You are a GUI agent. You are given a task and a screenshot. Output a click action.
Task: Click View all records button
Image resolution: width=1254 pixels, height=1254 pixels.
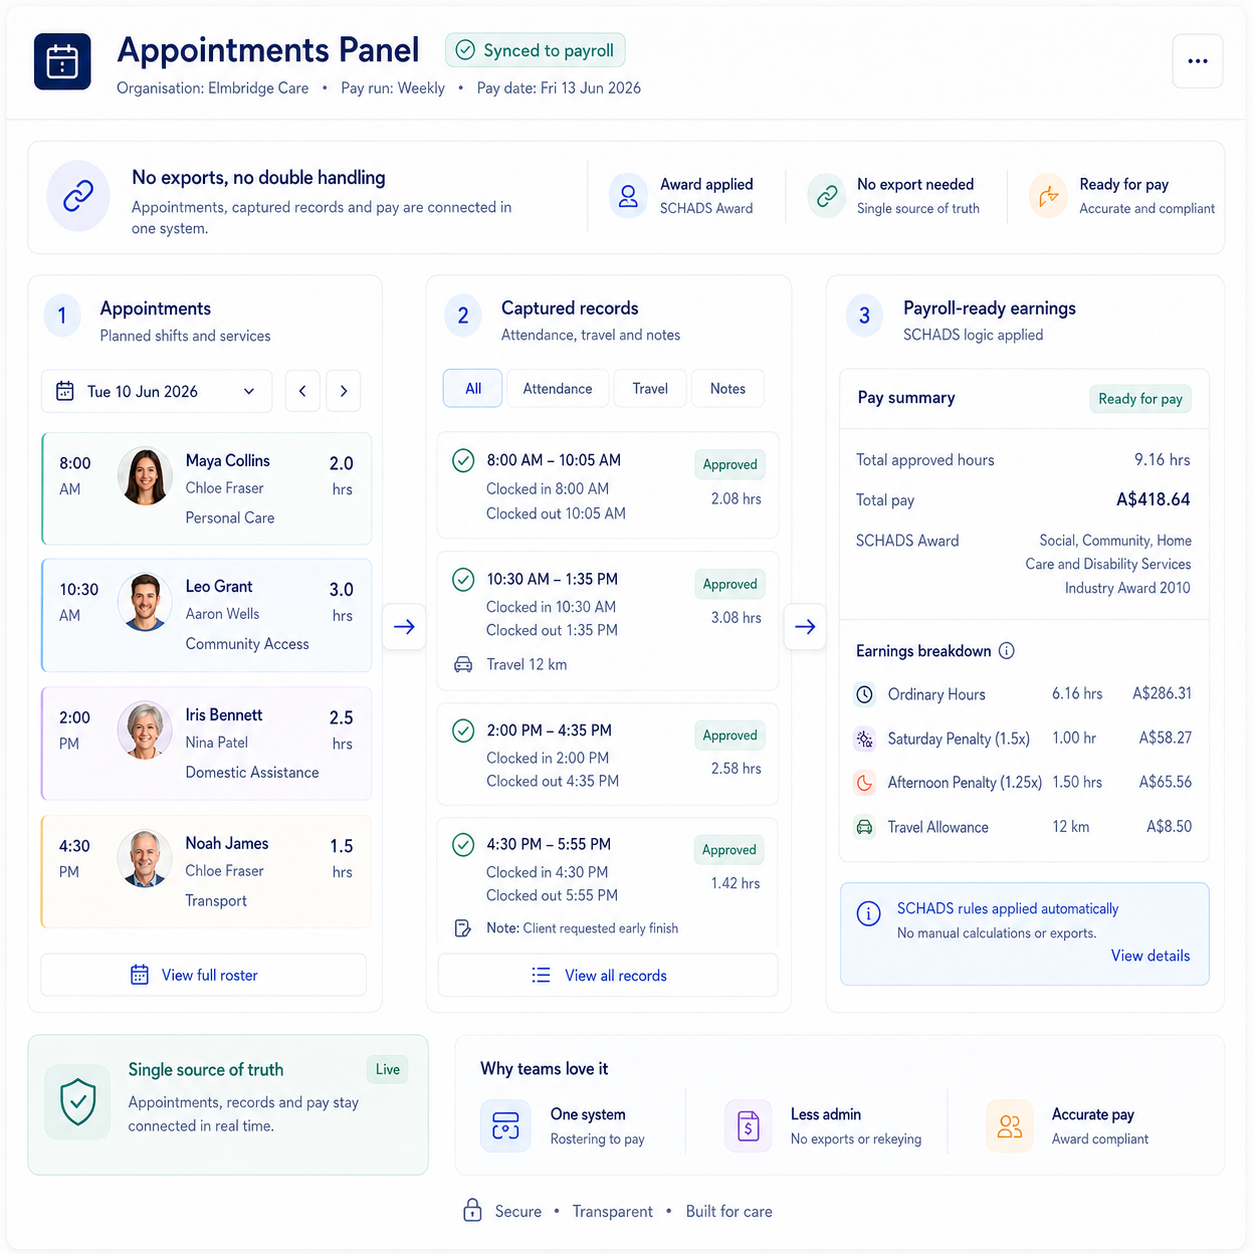pos(608,975)
